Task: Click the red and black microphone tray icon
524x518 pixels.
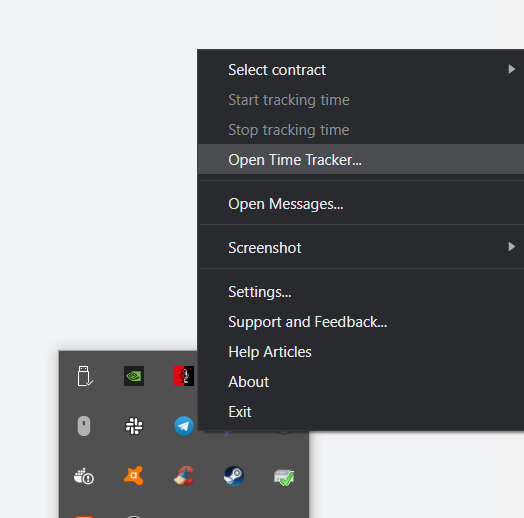Action: [184, 376]
